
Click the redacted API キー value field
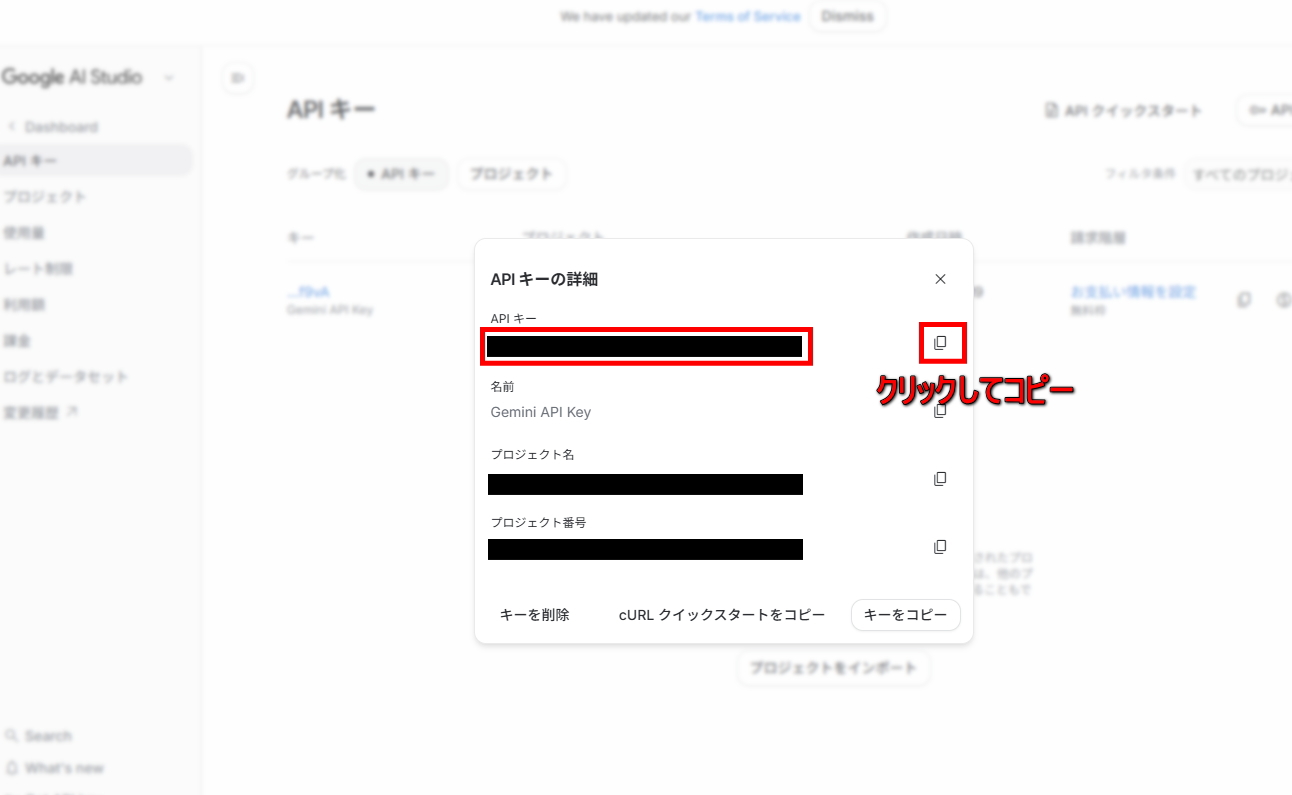pyautogui.click(x=645, y=346)
